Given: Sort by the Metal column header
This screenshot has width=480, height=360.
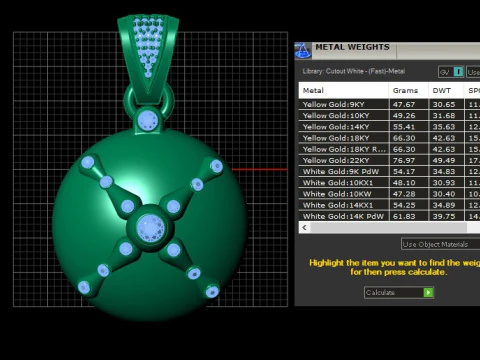Looking at the screenshot, I should (344, 91).
